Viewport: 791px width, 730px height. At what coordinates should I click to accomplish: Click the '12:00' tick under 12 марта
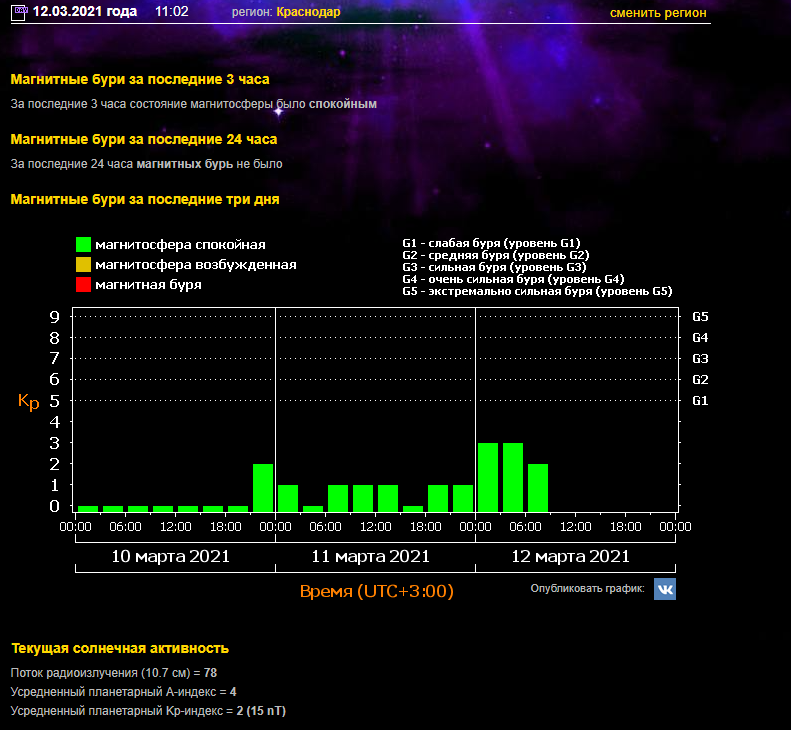[x=575, y=527]
